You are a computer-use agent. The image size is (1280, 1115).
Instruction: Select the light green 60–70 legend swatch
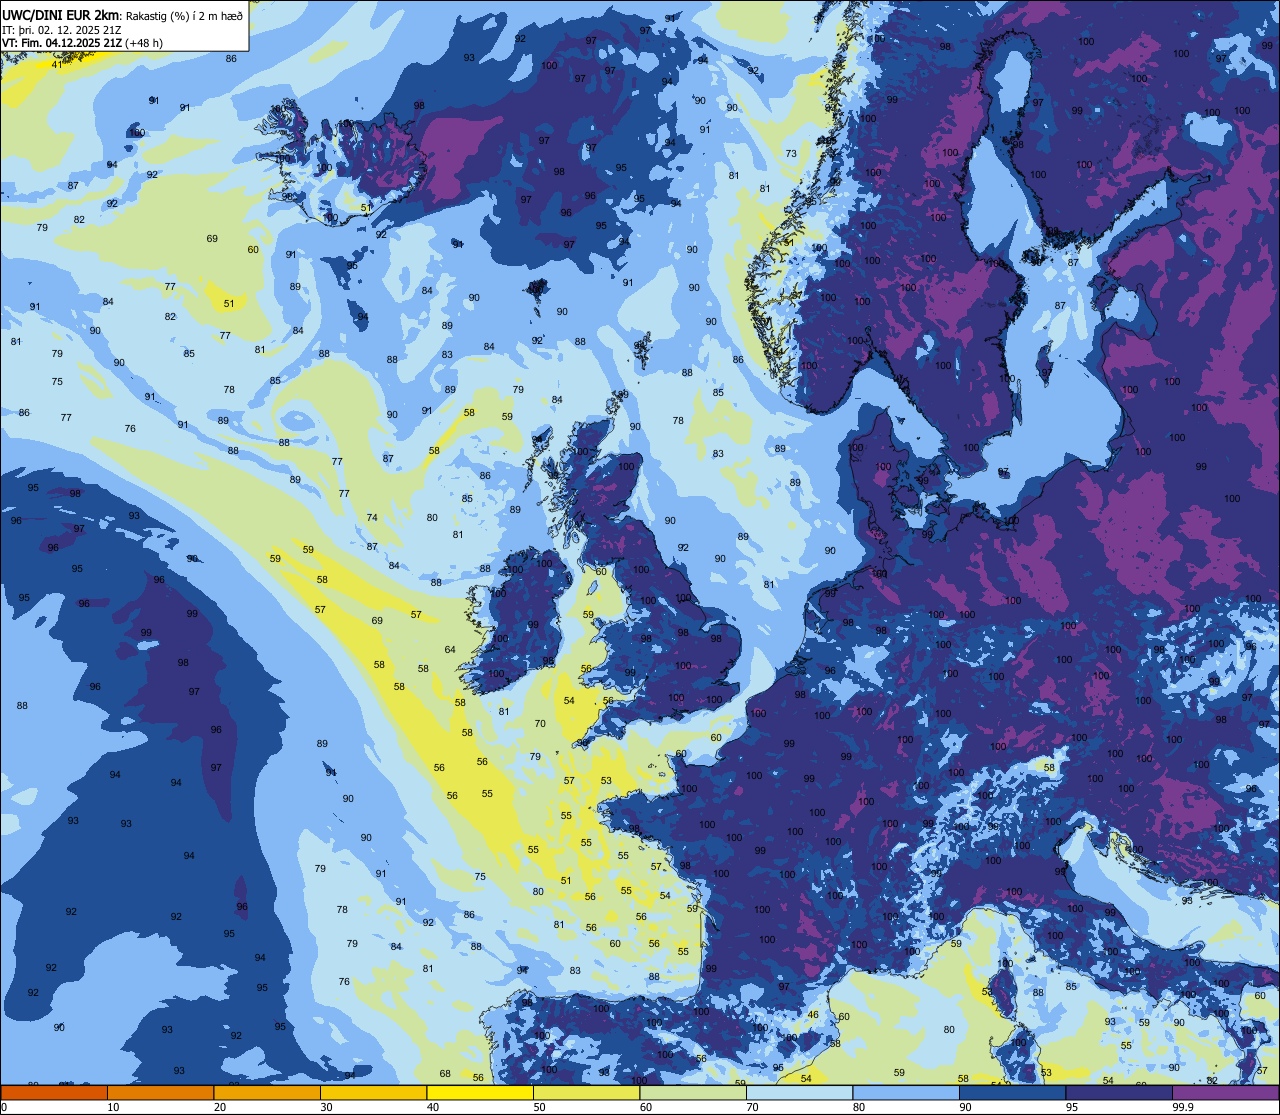coord(693,1093)
